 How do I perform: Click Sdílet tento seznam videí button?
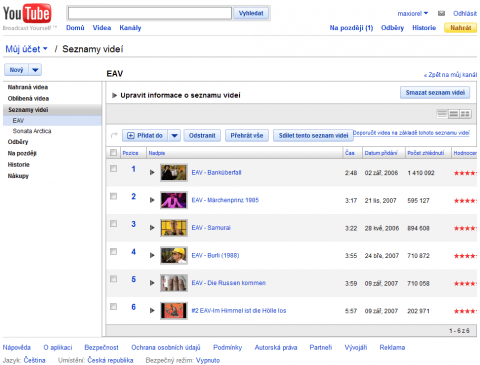pos(313,135)
